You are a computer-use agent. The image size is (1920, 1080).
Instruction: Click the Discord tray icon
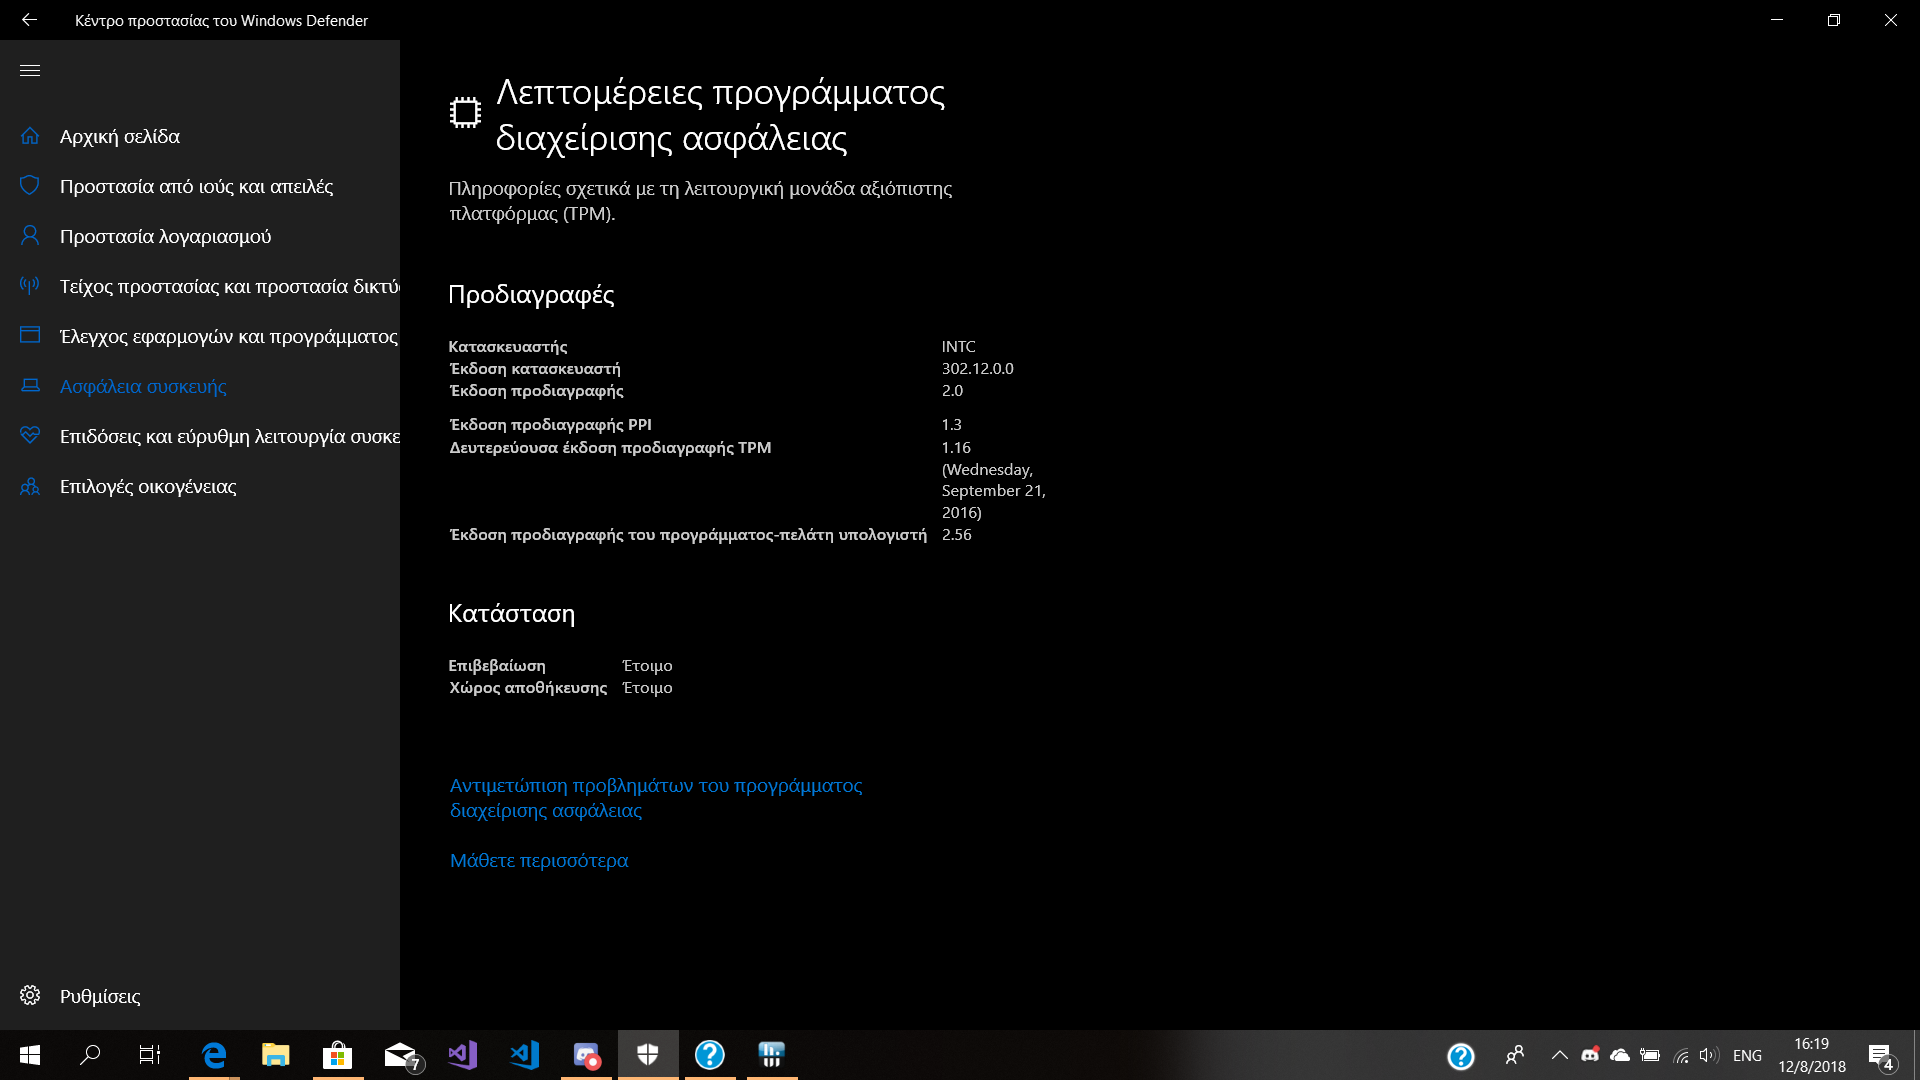[1590, 1055]
